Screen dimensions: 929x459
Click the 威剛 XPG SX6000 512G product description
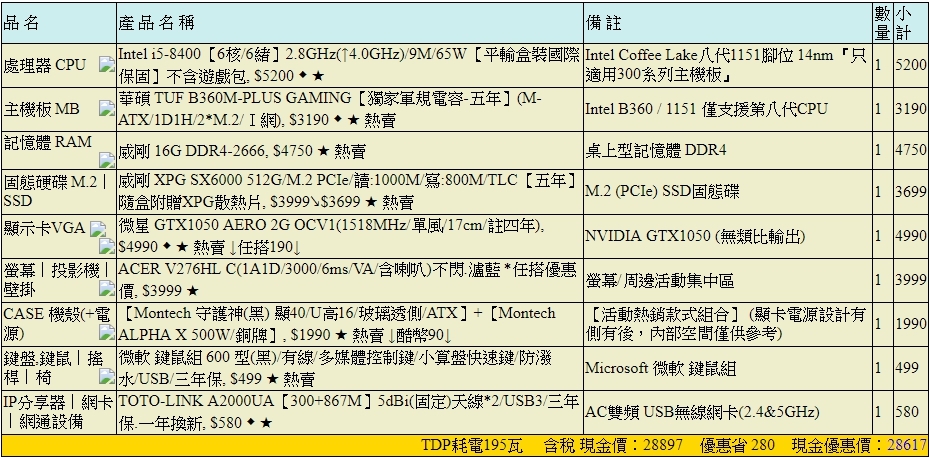[348, 192]
